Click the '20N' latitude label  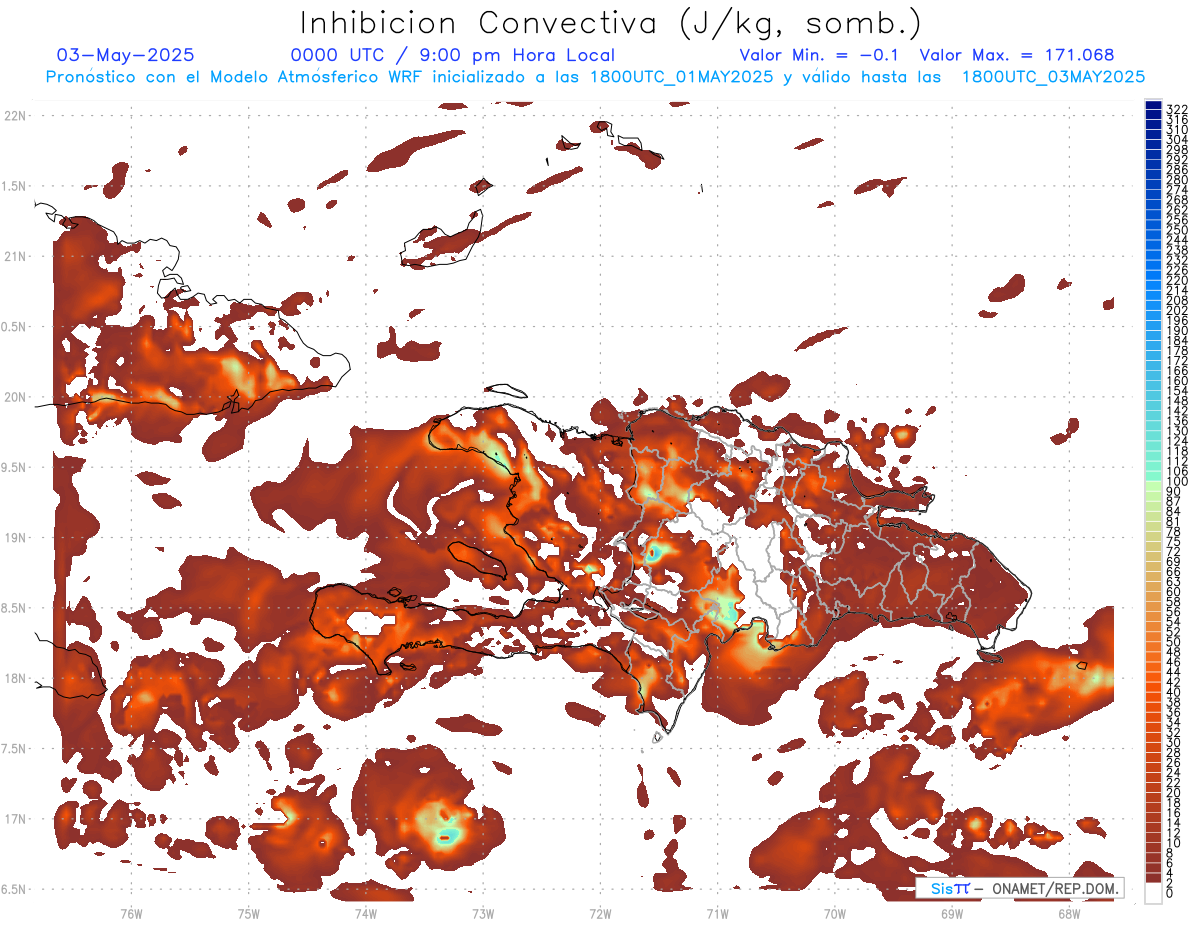(15, 397)
